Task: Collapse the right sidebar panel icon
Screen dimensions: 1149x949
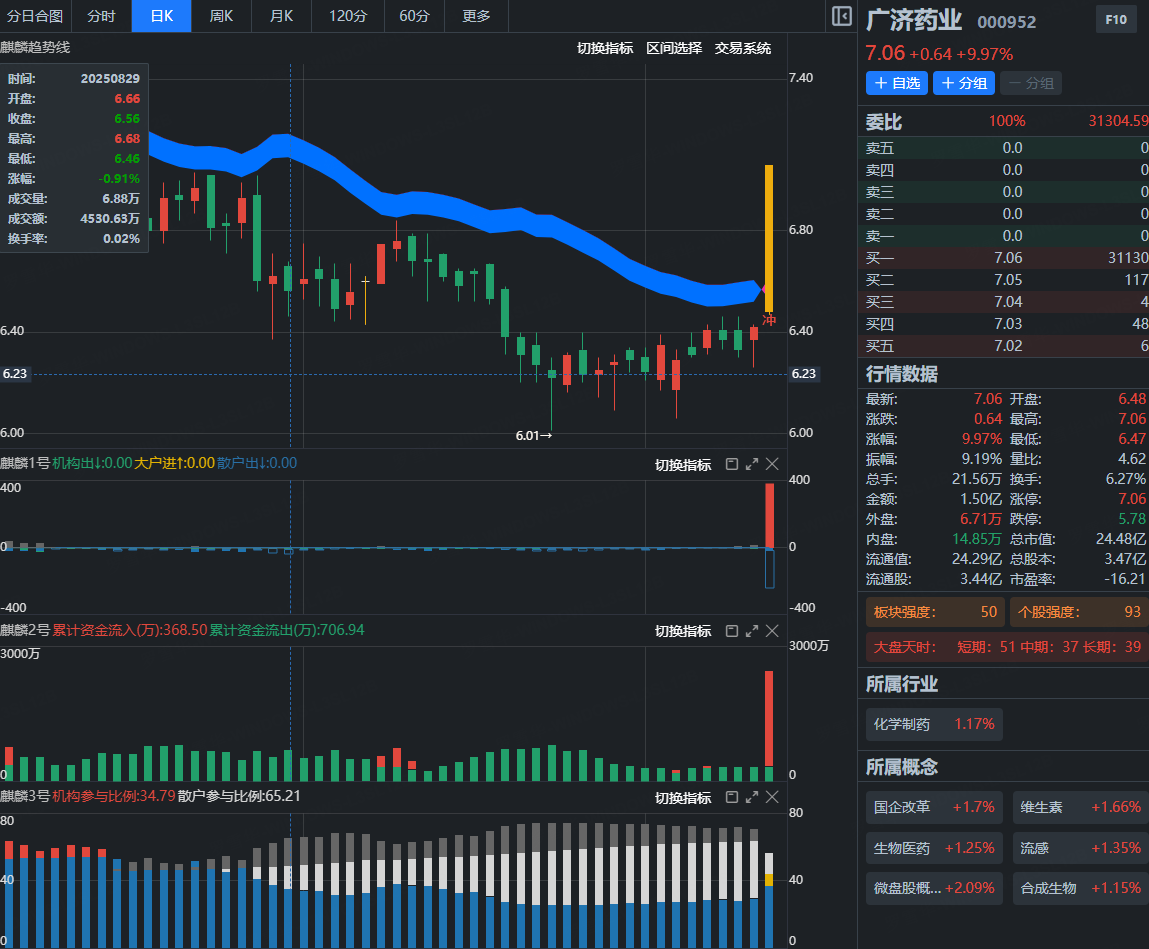Action: coord(842,16)
